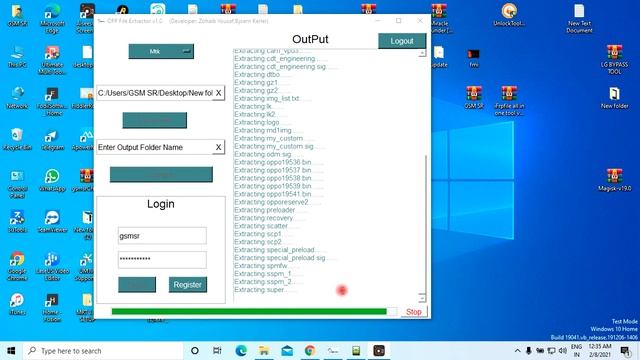Image resolution: width=640 pixels, height=360 pixels.
Task: Click the ENG IN language indicator
Action: tap(576, 351)
